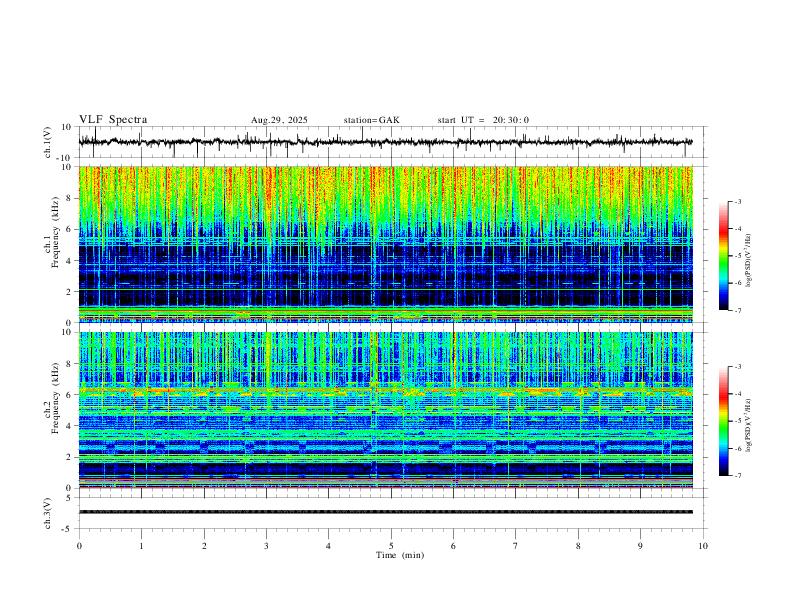Click the "Time (min)" x-axis label

point(400,555)
